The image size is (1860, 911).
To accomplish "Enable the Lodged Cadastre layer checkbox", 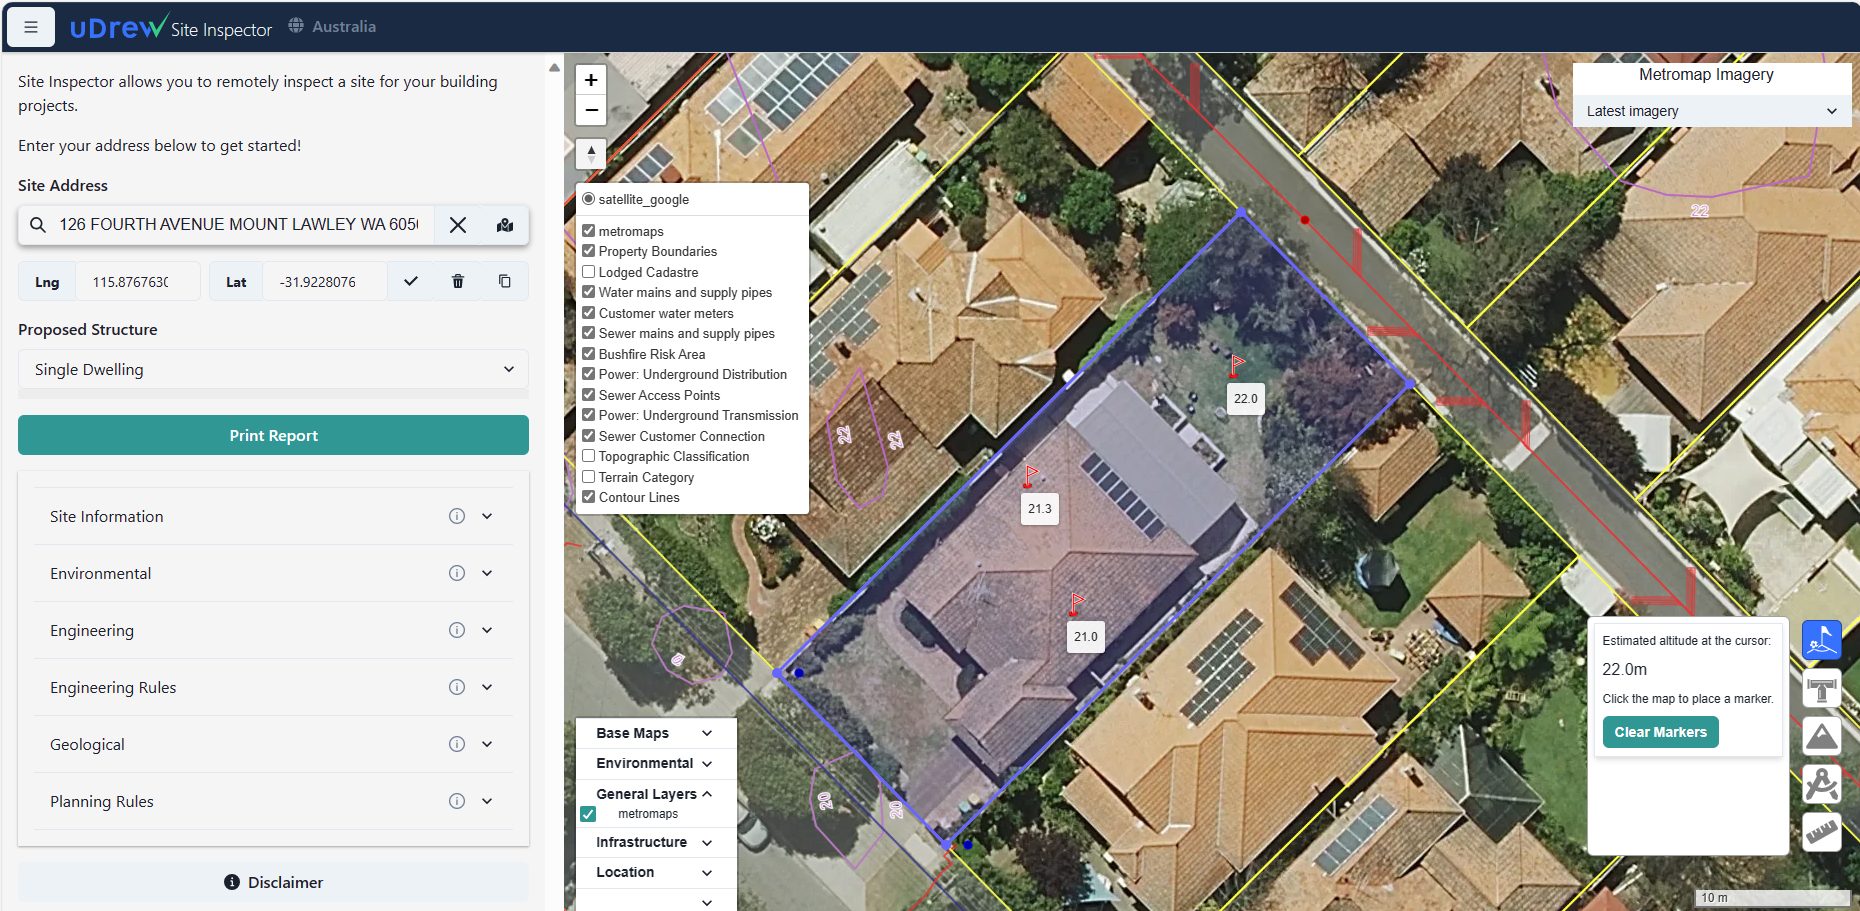I will coord(589,272).
